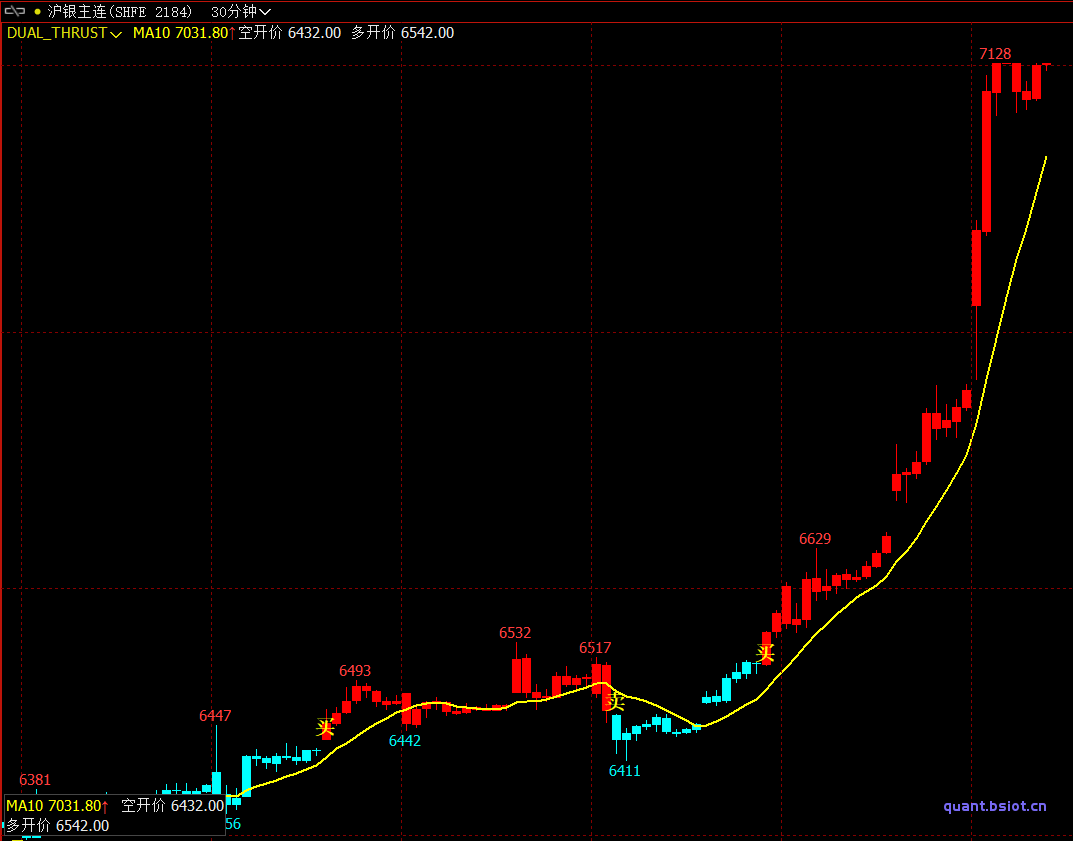
Task: Click the 6447 peak price label
Action: point(215,716)
